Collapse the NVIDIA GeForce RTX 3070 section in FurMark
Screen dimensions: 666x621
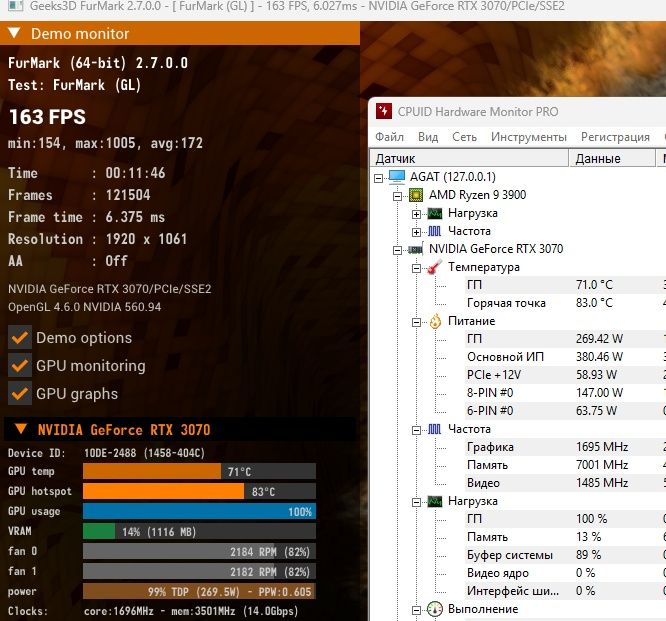(x=21, y=429)
